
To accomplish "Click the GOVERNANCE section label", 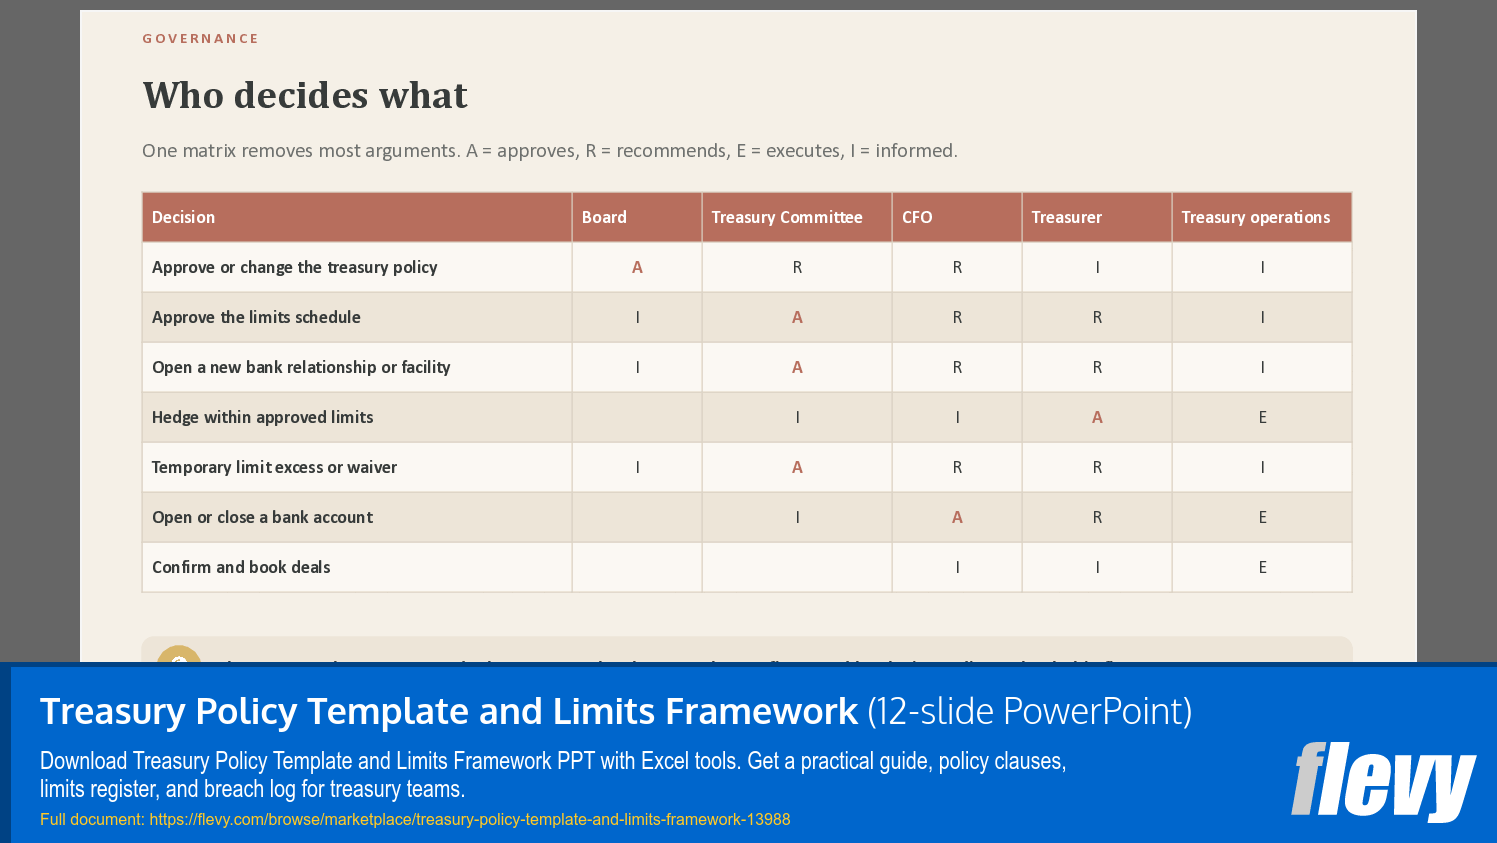I will point(200,39).
